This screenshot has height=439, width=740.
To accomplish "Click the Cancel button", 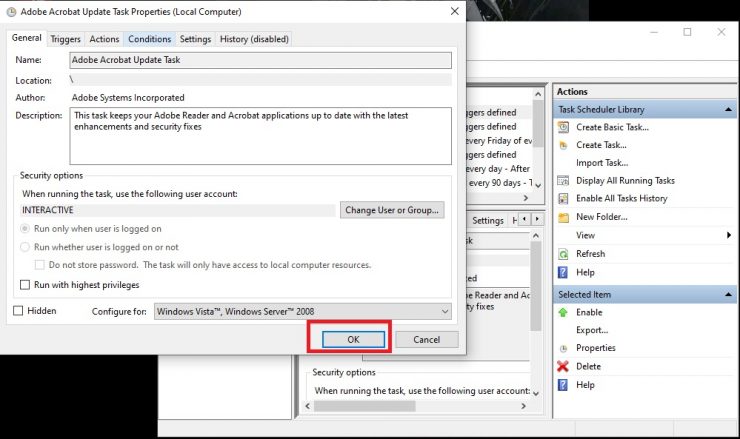I will [x=427, y=339].
